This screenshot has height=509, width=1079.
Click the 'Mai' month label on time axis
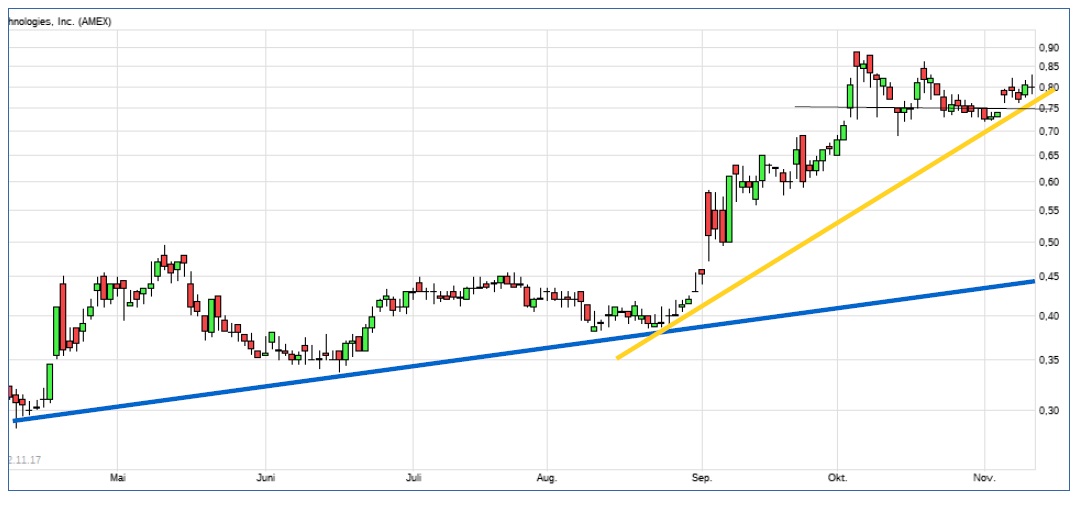[x=117, y=478]
